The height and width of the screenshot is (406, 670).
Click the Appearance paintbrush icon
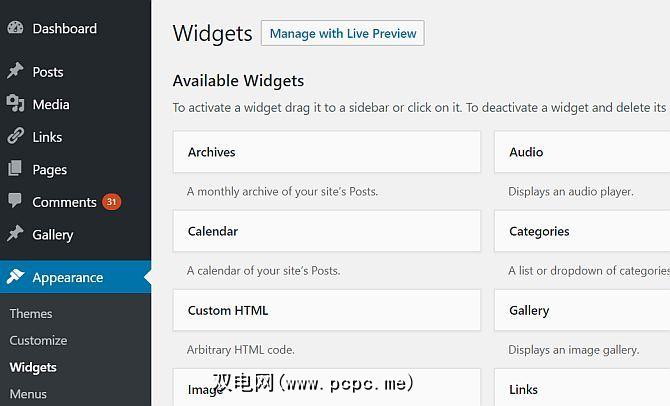[15, 278]
